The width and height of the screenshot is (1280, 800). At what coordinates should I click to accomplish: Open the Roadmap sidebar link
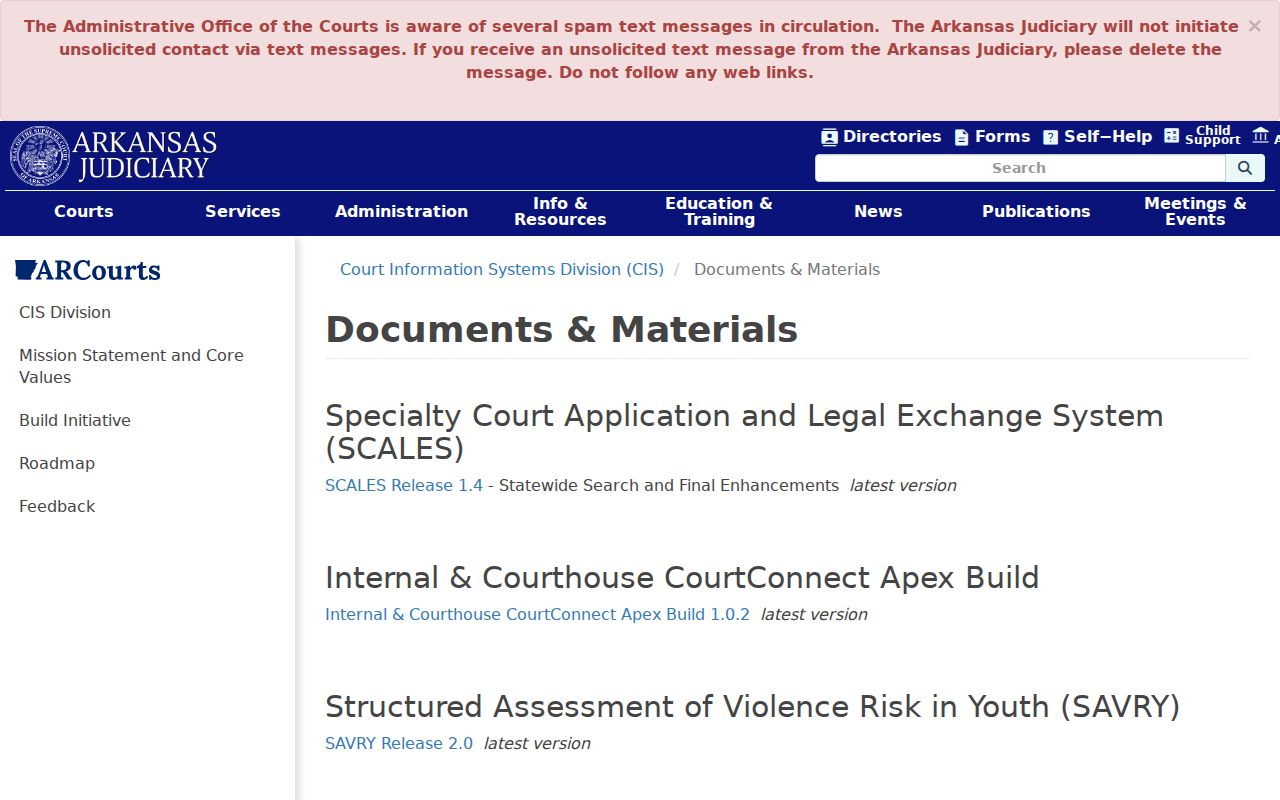click(57, 463)
